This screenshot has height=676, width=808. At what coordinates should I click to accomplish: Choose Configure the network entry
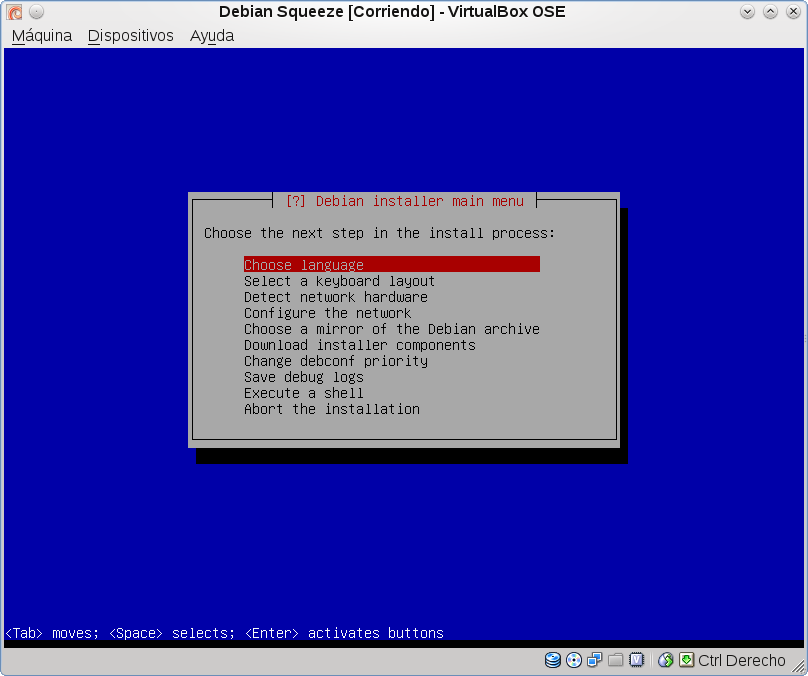click(x=328, y=313)
